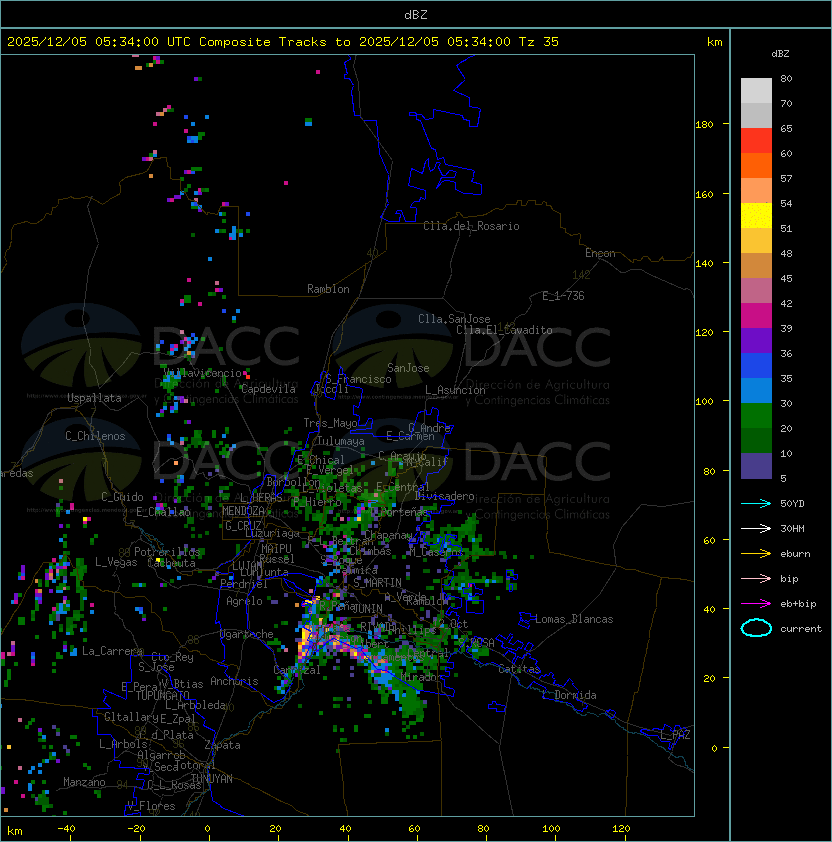Click the 'La_Carrera' place label
832x842 pixels.
(113, 651)
